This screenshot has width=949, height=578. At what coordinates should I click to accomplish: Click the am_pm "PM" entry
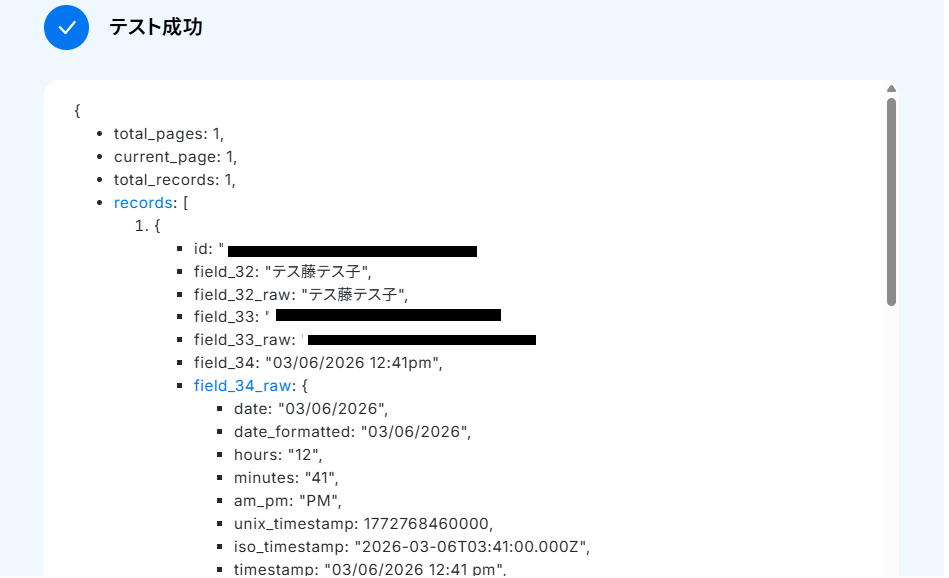click(x=287, y=501)
